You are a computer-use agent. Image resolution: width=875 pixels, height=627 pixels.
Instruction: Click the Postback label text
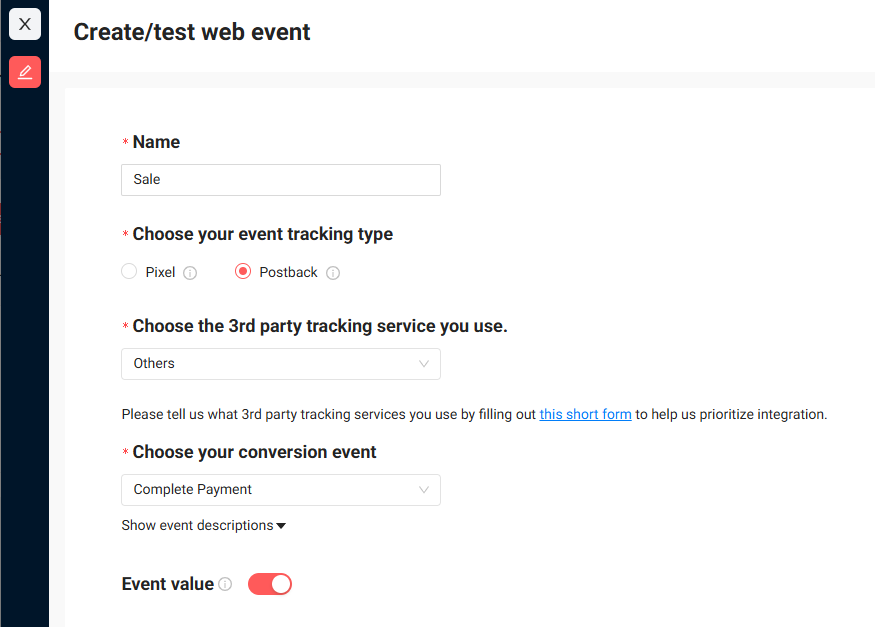pyautogui.click(x=290, y=271)
